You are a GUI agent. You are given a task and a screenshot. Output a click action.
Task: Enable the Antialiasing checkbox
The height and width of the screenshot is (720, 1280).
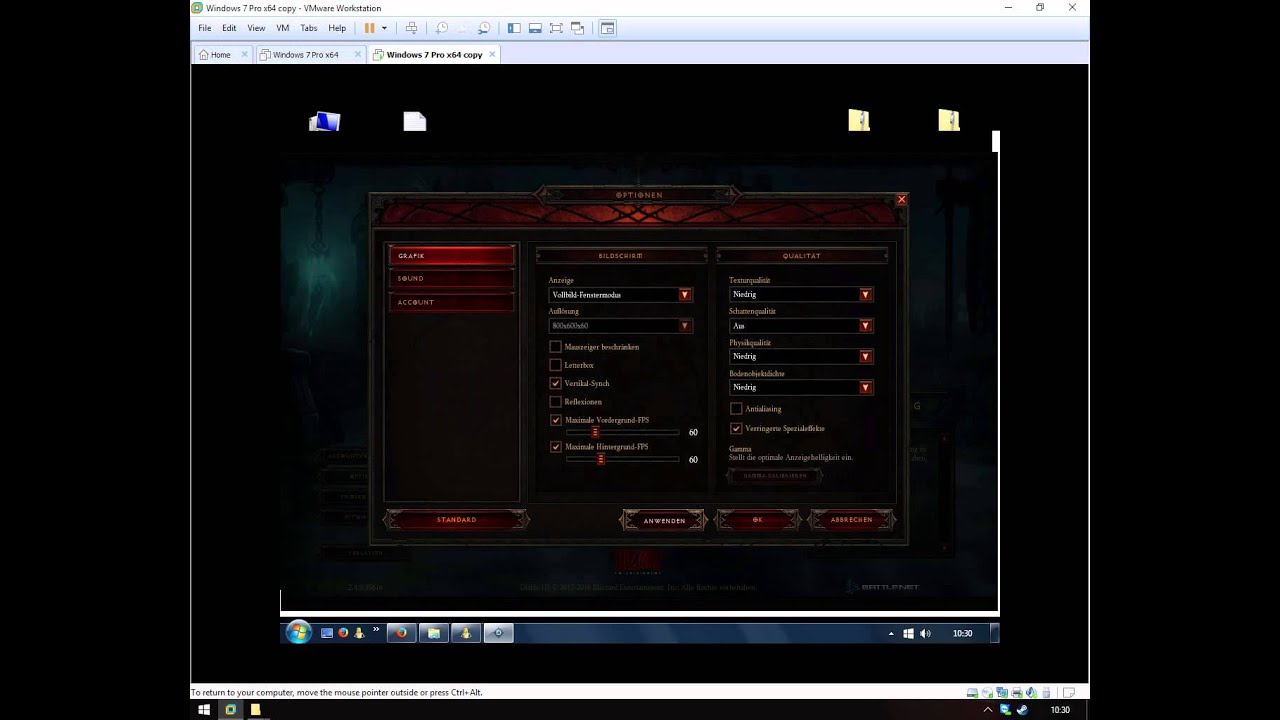pyautogui.click(x=736, y=409)
